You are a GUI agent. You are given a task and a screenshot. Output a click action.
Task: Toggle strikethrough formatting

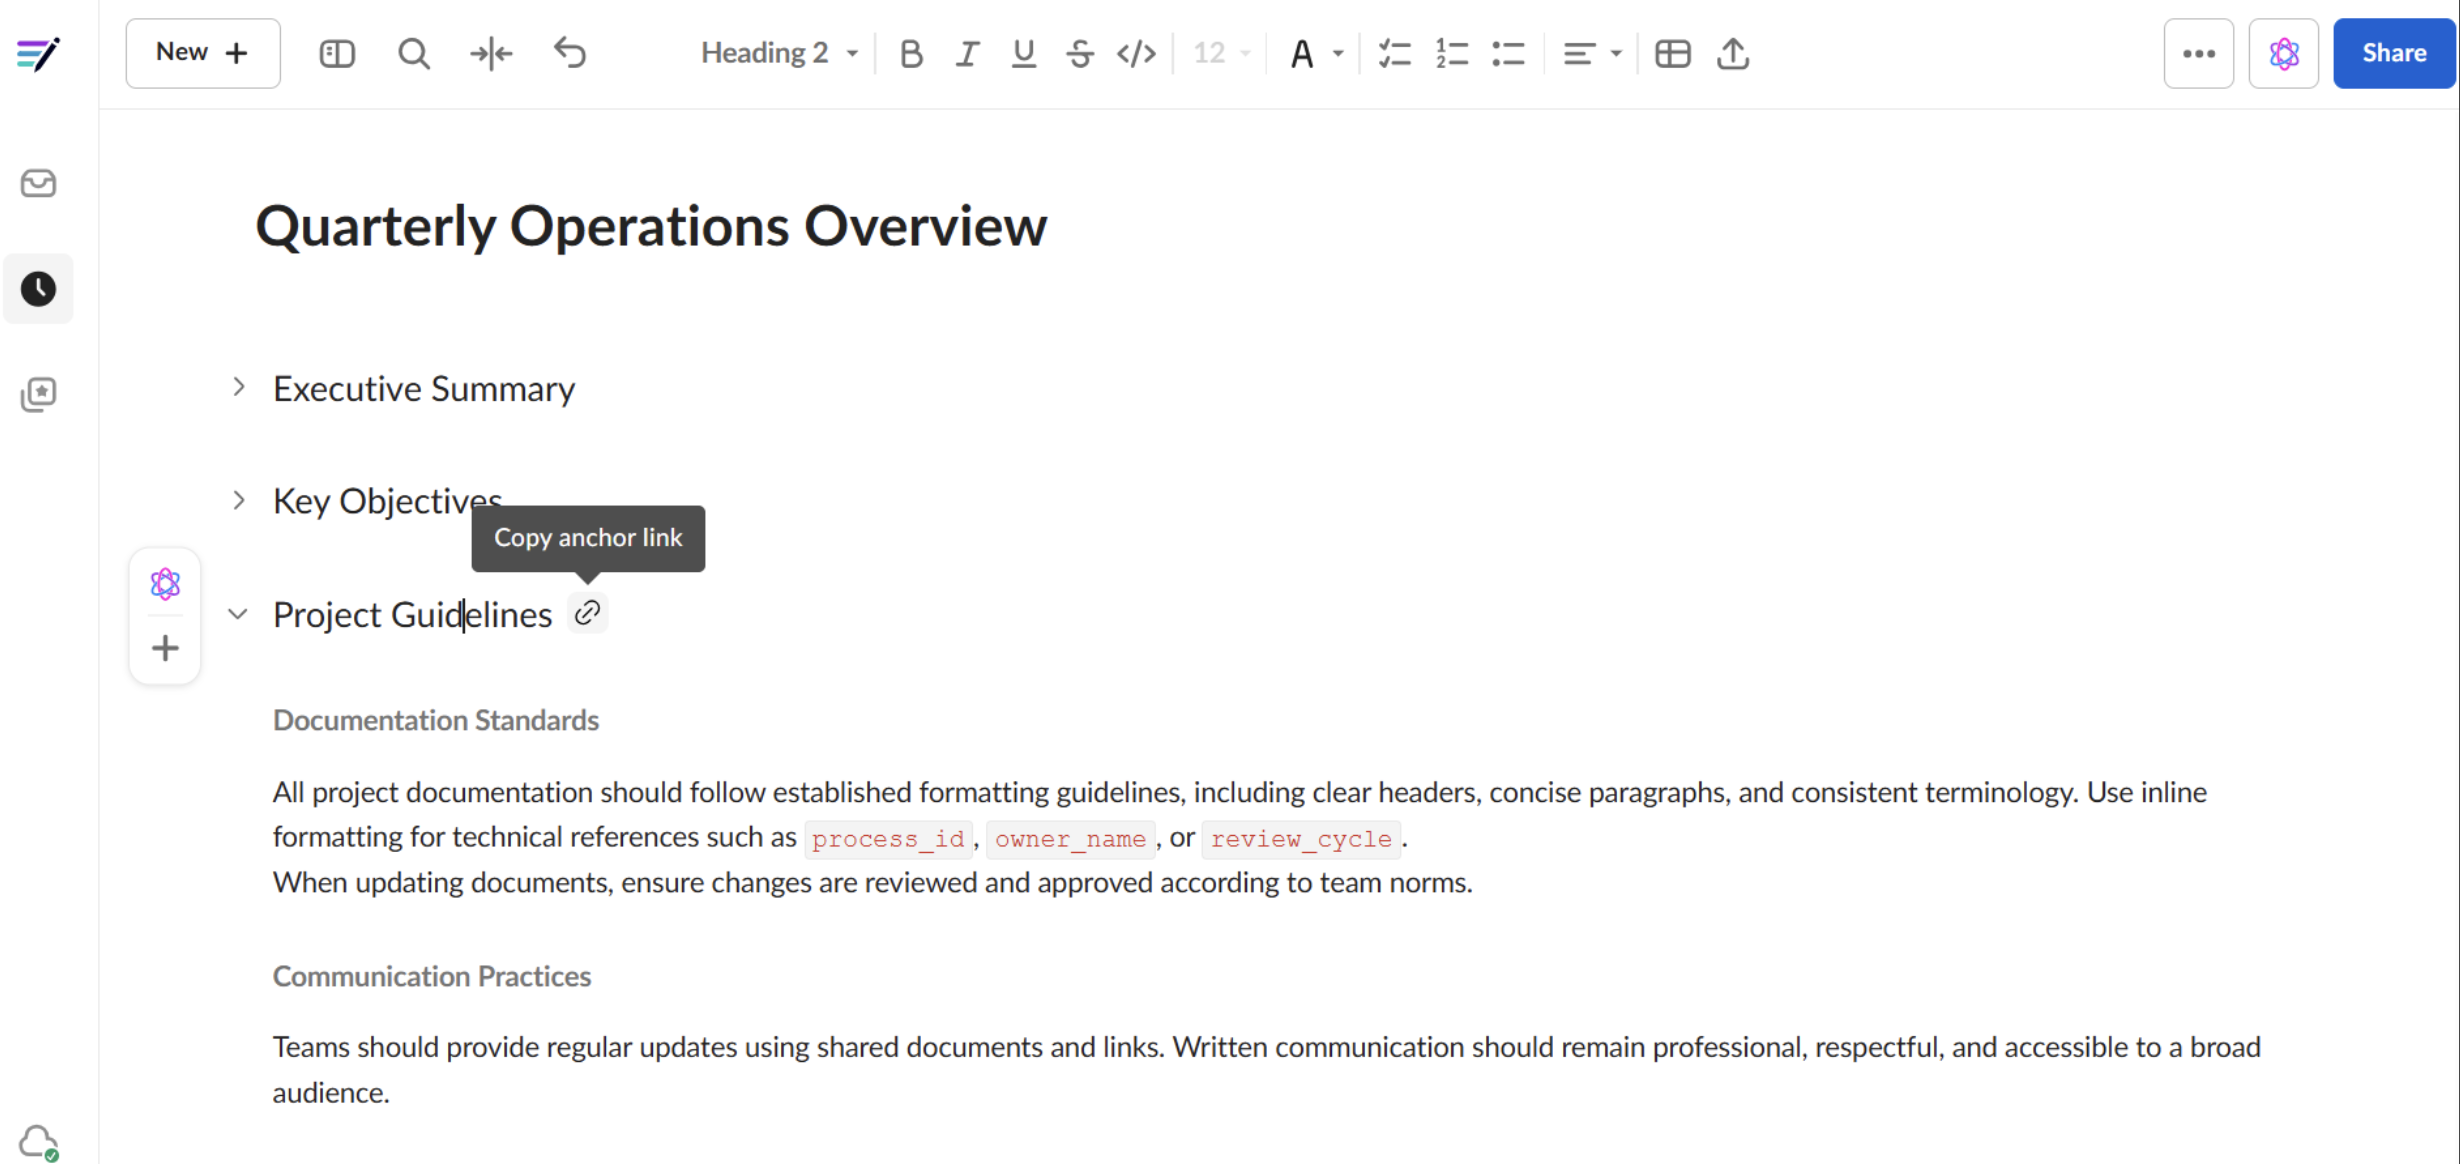(x=1079, y=53)
